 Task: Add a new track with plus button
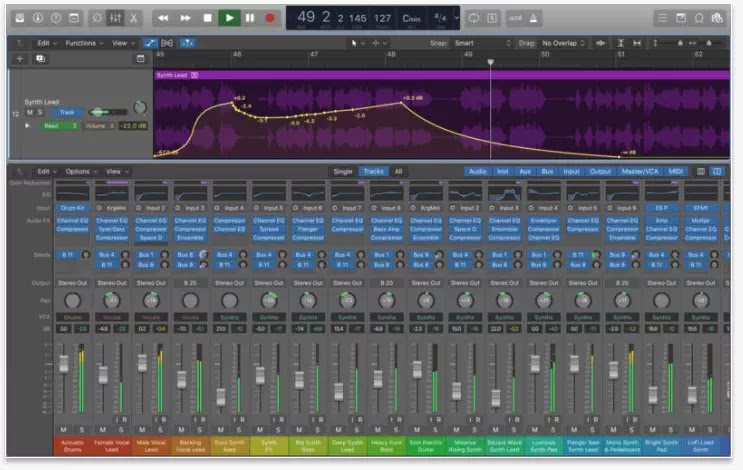(20, 59)
